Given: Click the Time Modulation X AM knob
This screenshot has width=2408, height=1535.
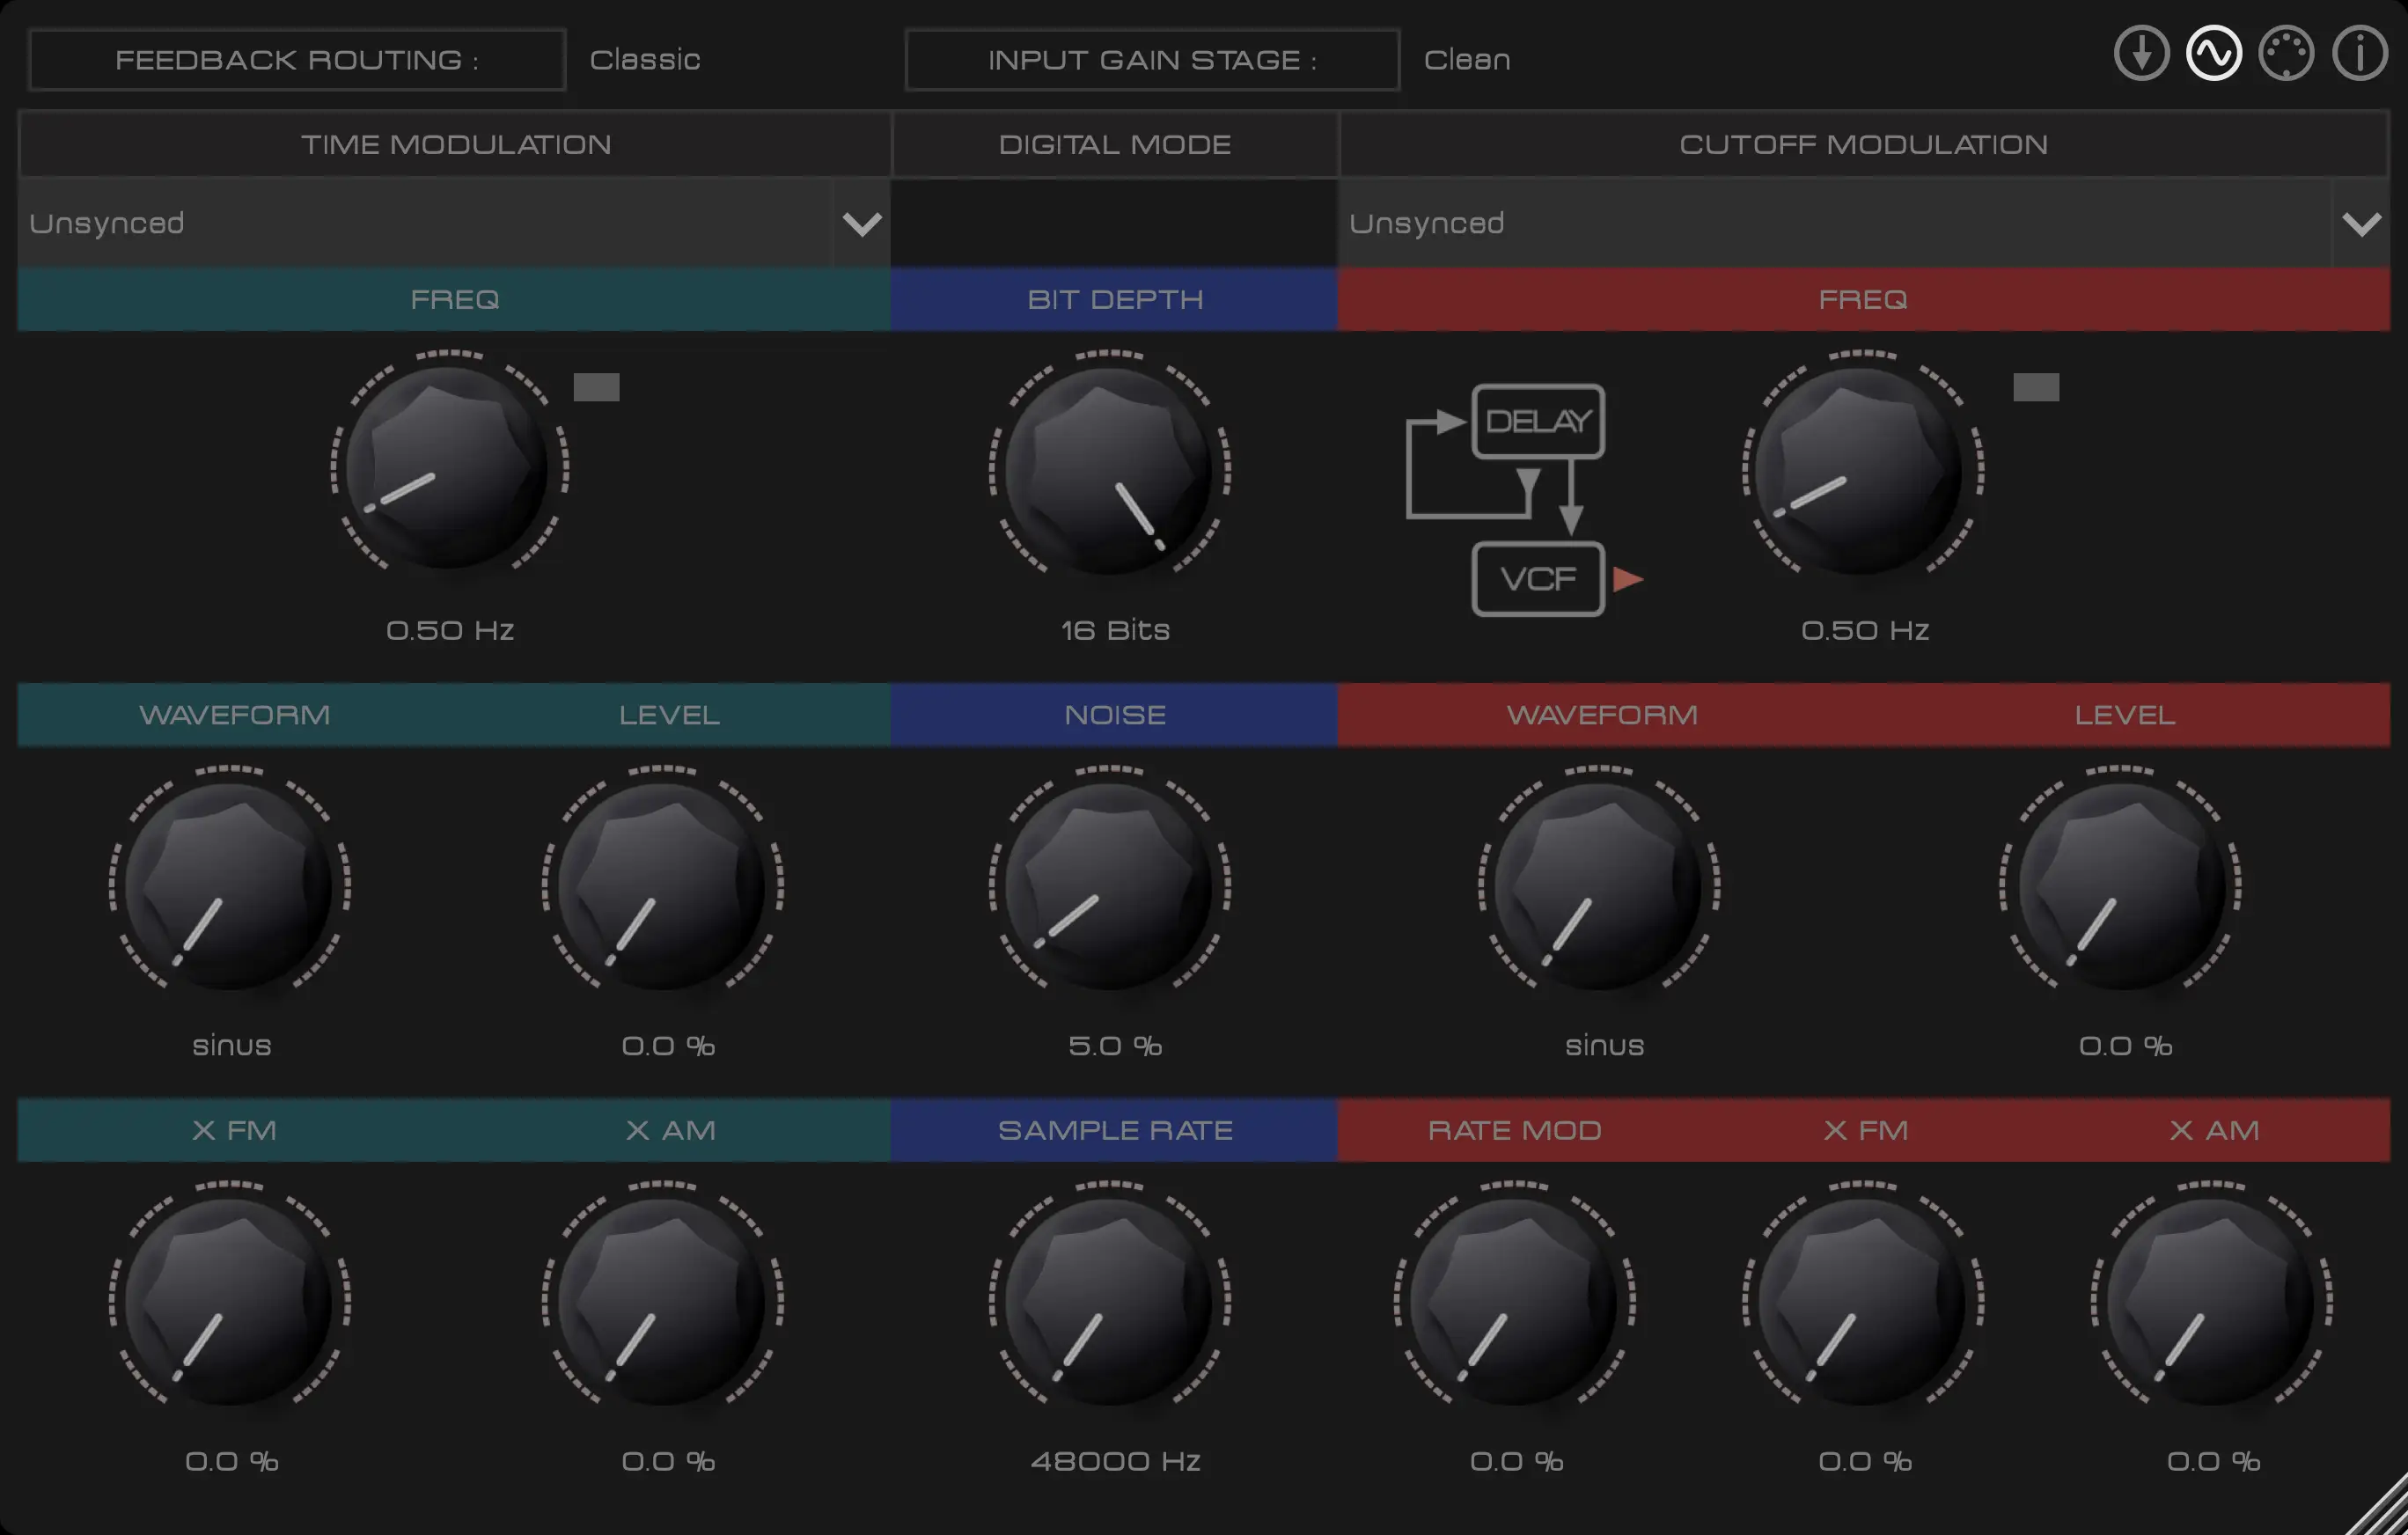Looking at the screenshot, I should tap(662, 1300).
